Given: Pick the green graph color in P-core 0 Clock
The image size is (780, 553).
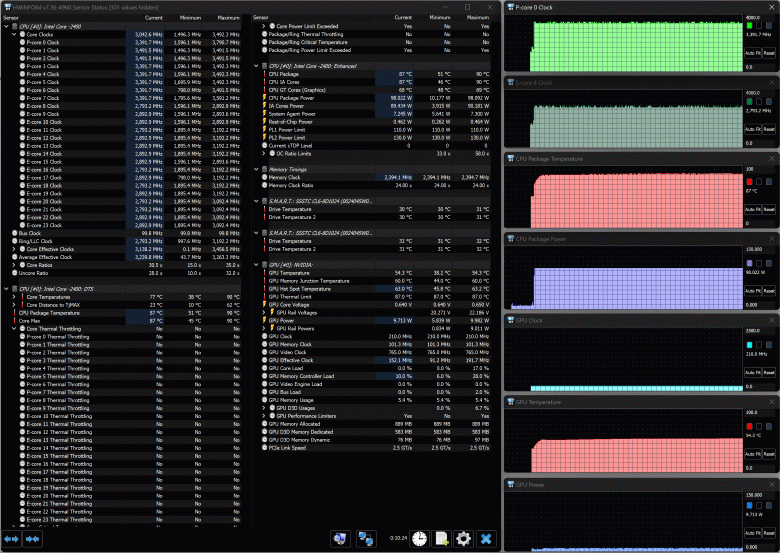Looking at the screenshot, I should coord(750,25).
